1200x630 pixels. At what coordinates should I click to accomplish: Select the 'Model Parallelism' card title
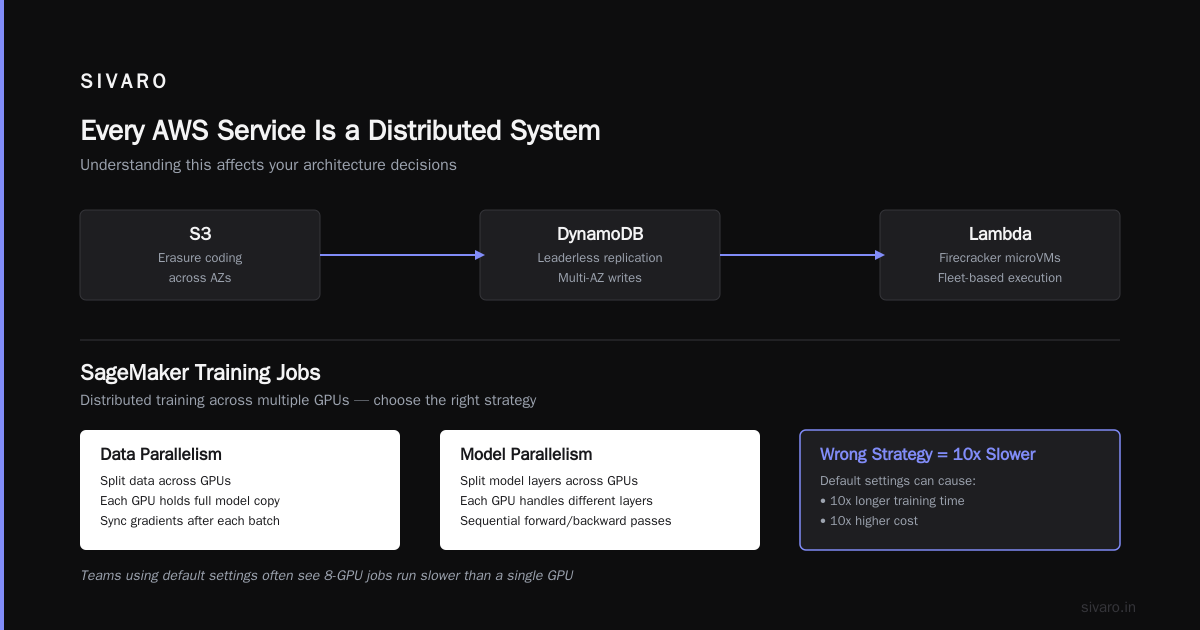[x=526, y=454]
